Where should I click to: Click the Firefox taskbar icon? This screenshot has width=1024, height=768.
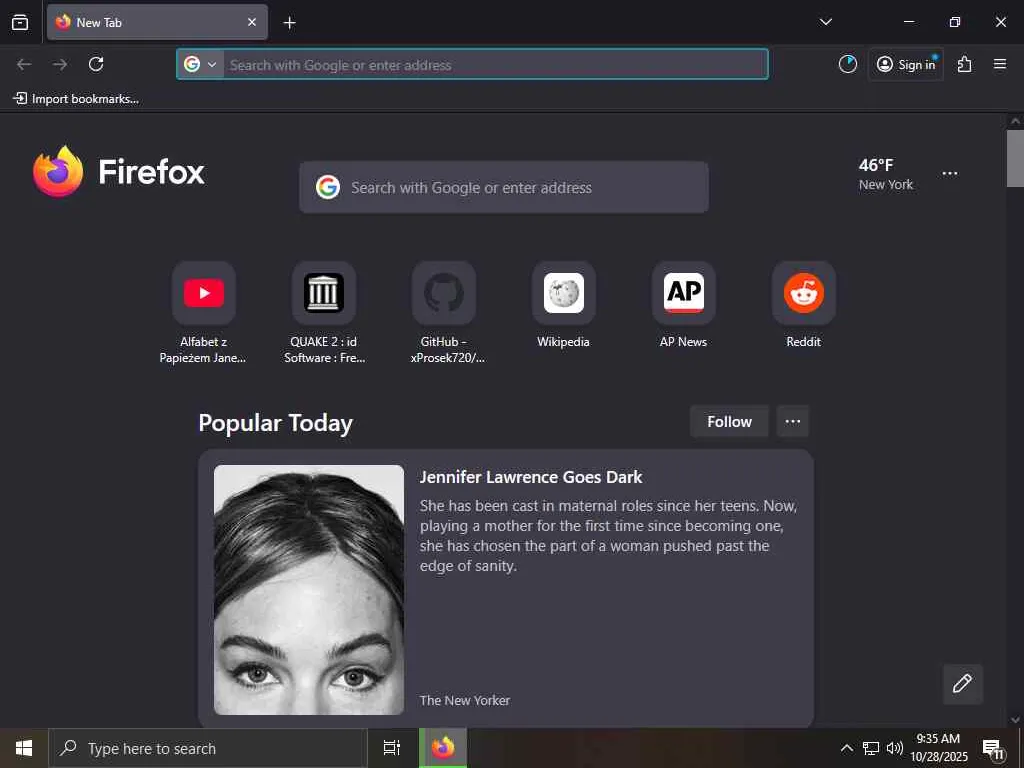[443, 748]
